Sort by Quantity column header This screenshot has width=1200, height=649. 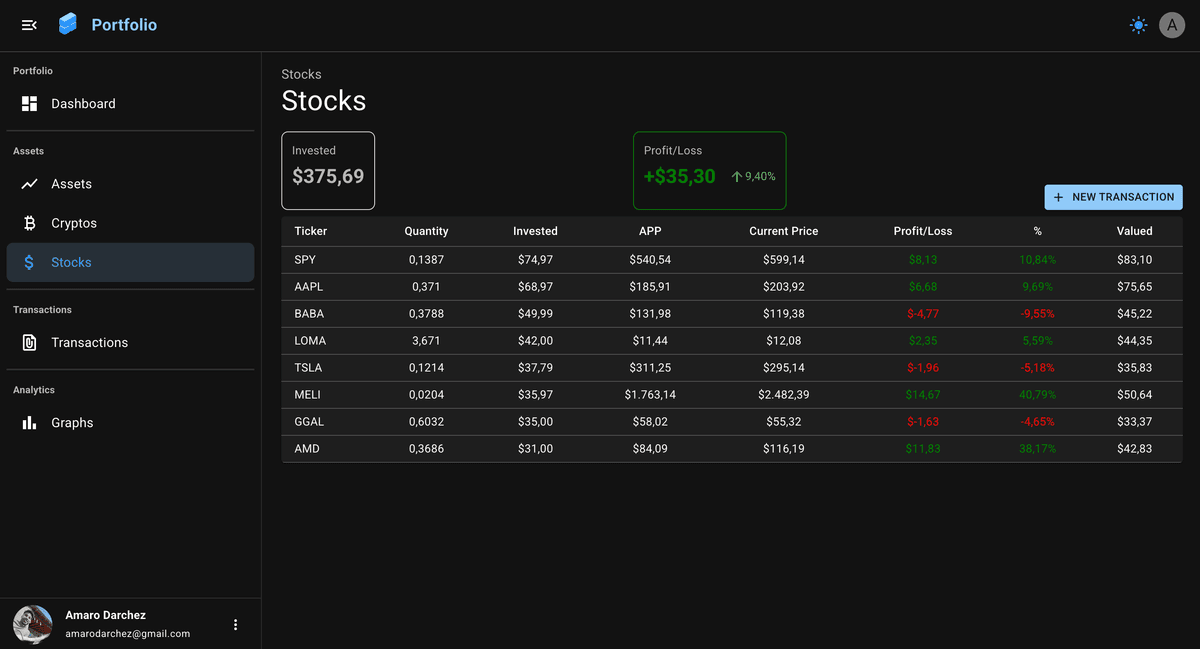click(x=426, y=231)
